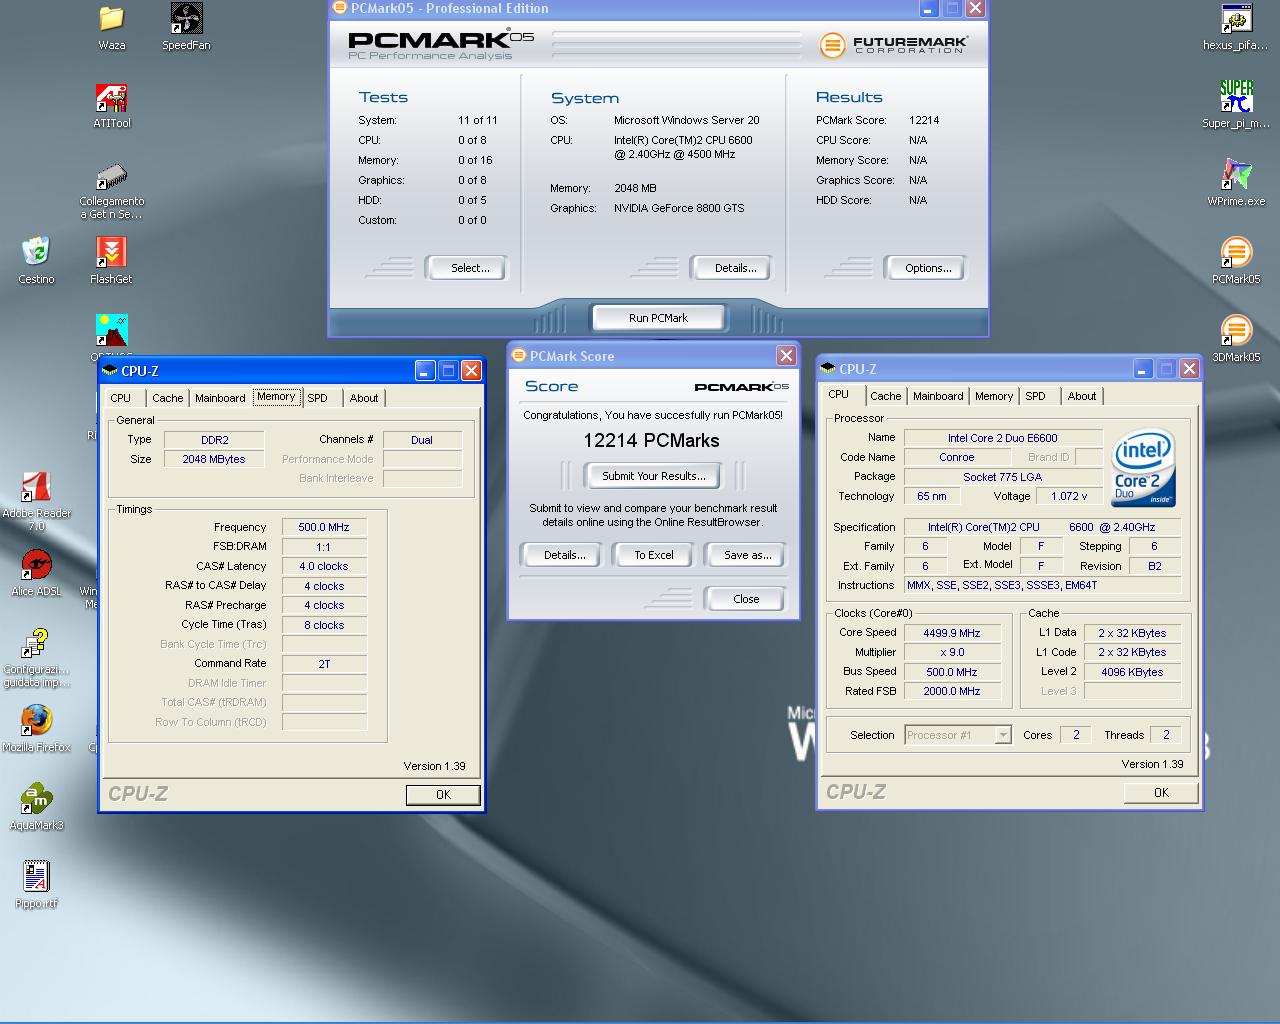Export score To Excel
1280x1024 pixels.
[x=654, y=555]
